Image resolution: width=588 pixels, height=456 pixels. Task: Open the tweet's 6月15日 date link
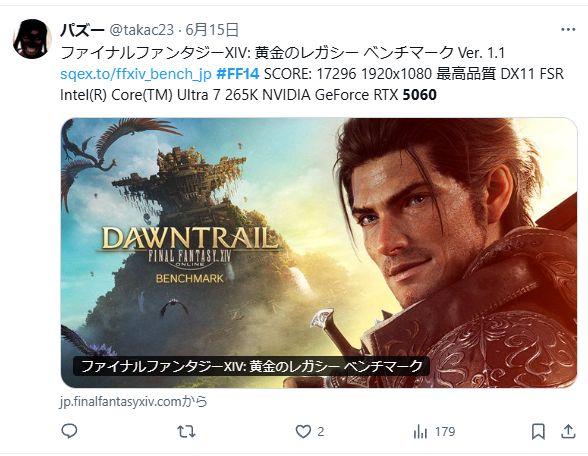tap(212, 30)
